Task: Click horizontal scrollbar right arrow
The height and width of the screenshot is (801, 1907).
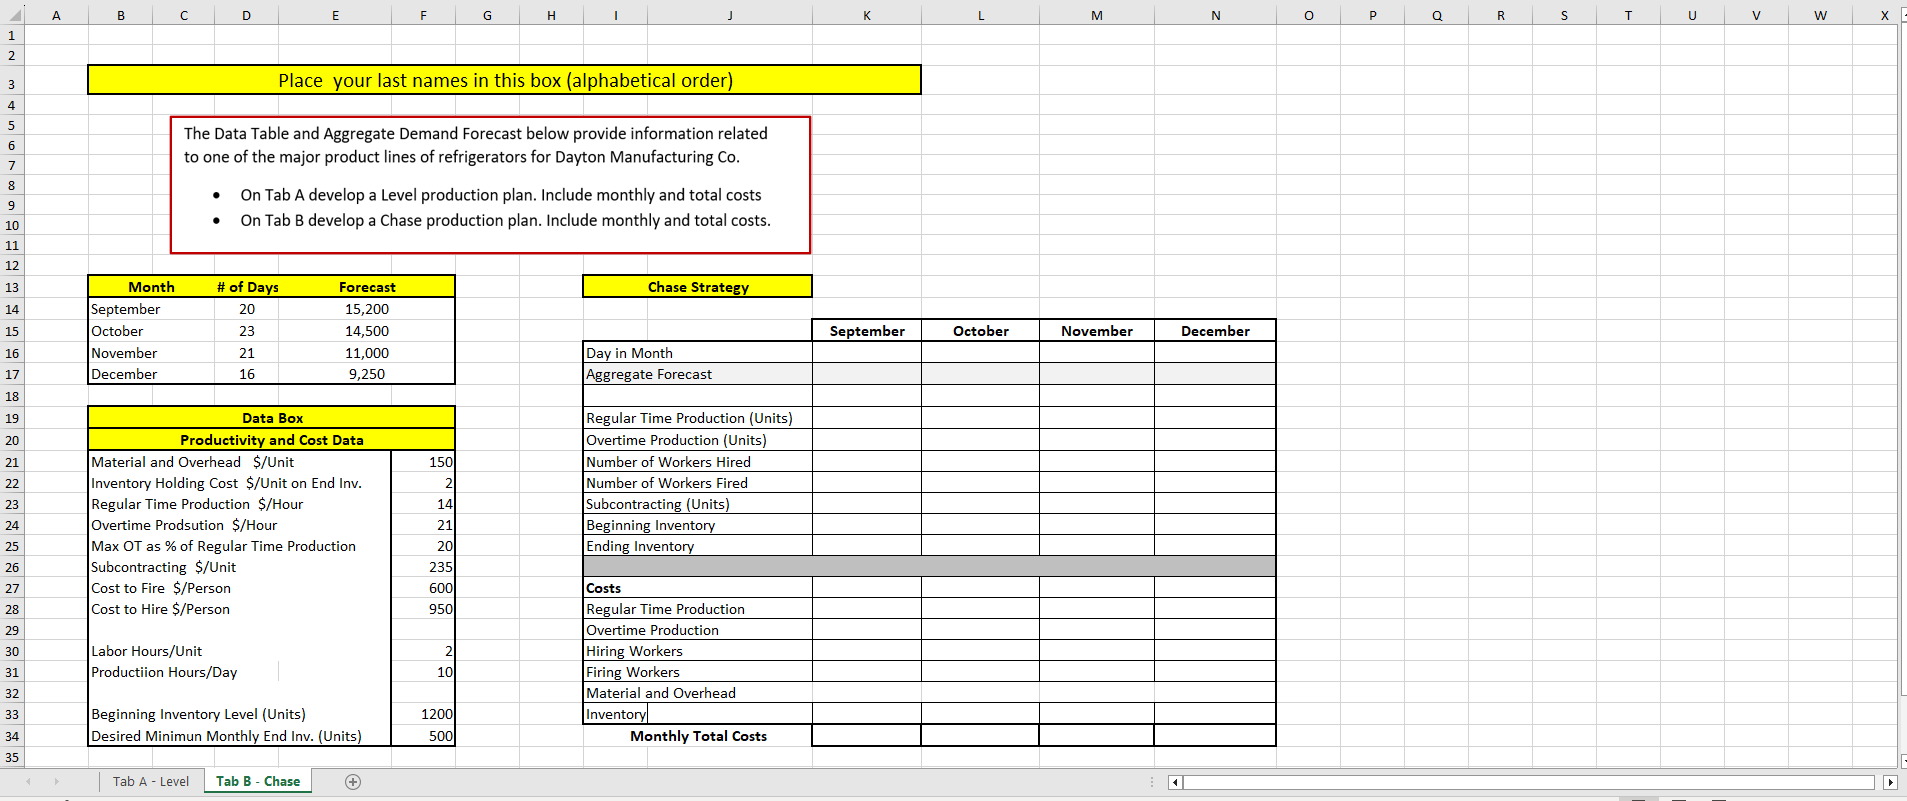Action: click(1890, 782)
